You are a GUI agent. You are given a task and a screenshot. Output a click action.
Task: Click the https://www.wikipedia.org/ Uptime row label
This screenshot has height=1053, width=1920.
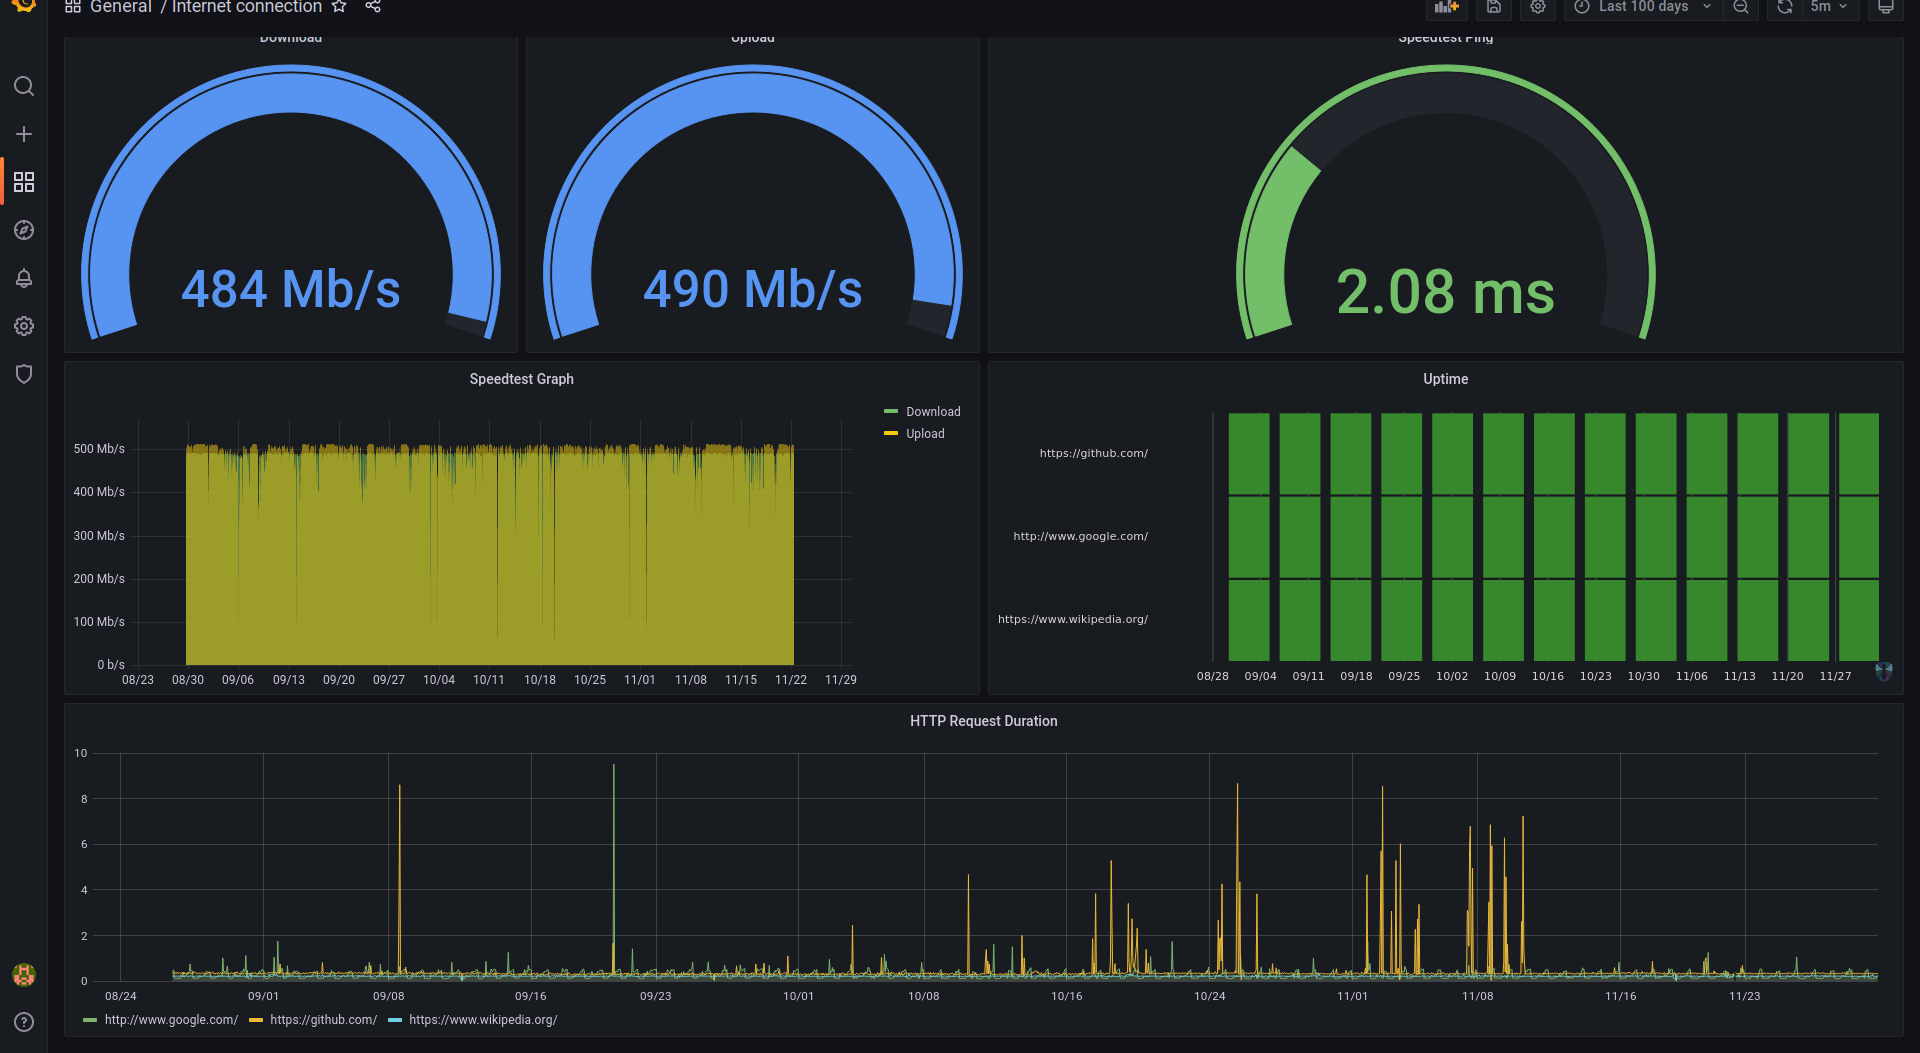pos(1073,619)
